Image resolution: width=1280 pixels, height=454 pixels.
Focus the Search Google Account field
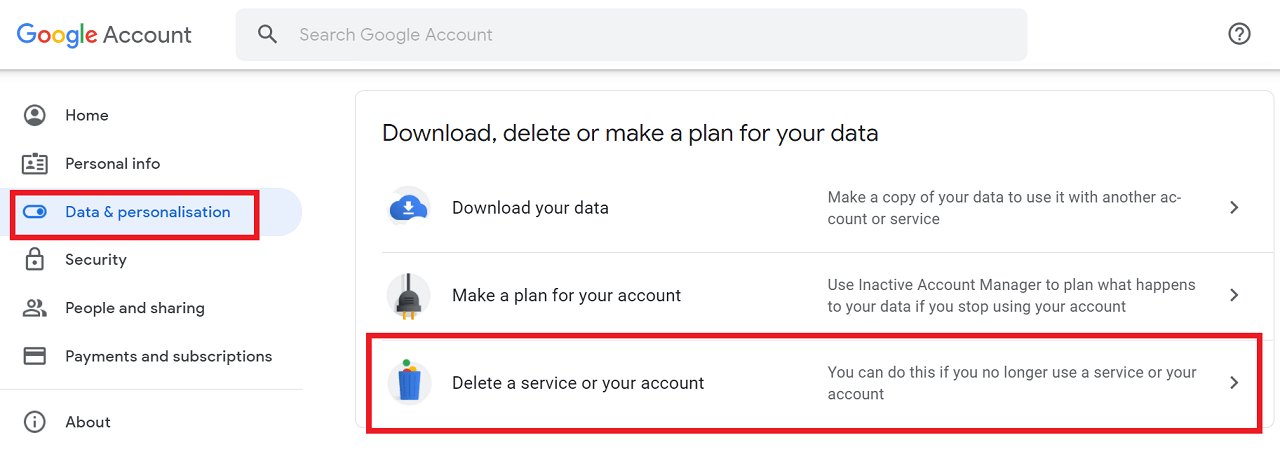tap(631, 34)
